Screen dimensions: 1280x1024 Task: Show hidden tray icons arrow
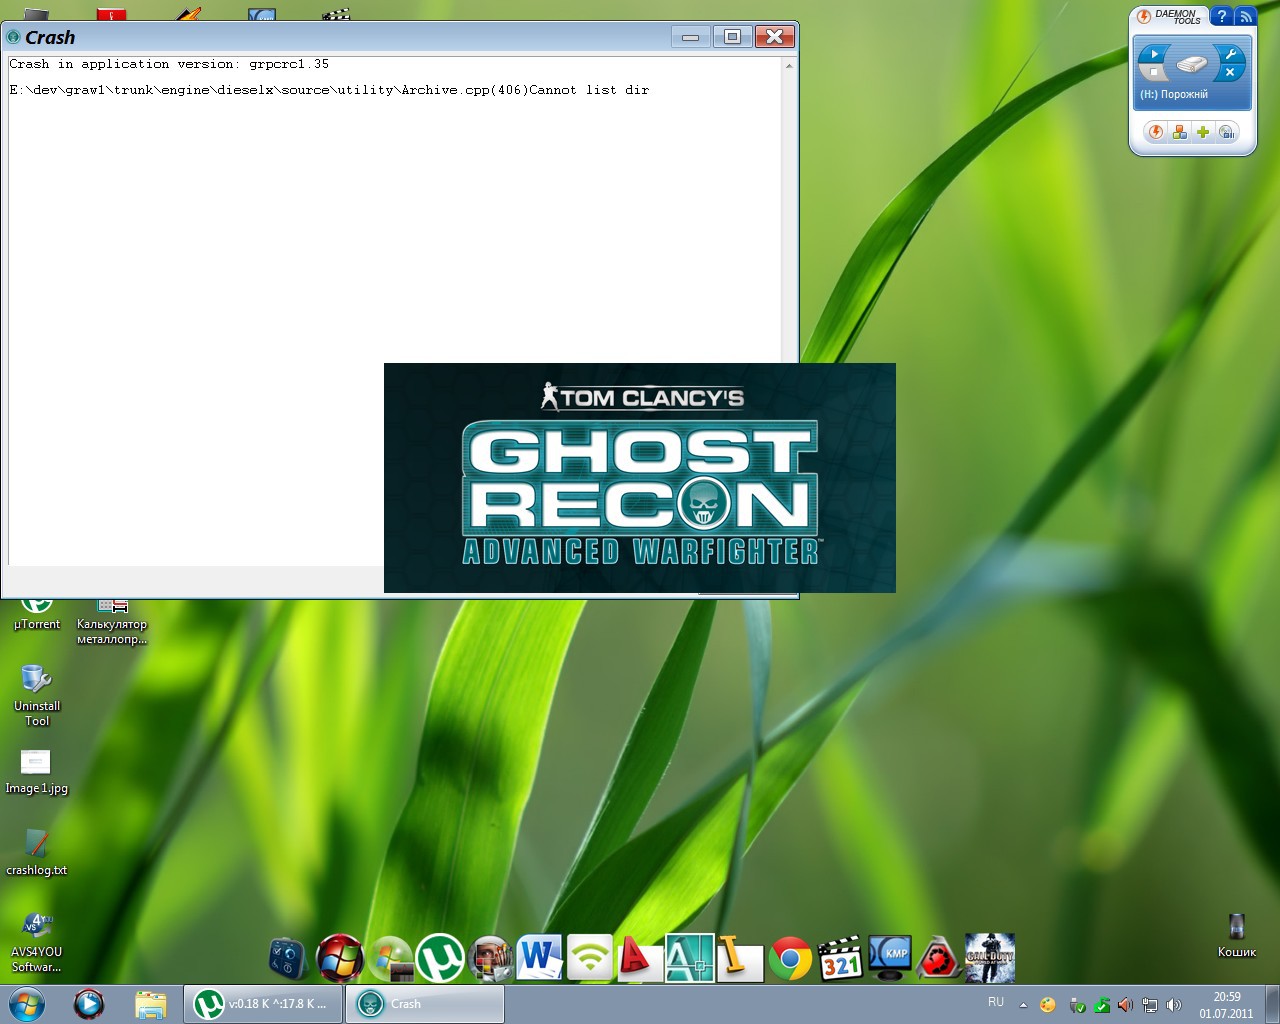1023,1005
